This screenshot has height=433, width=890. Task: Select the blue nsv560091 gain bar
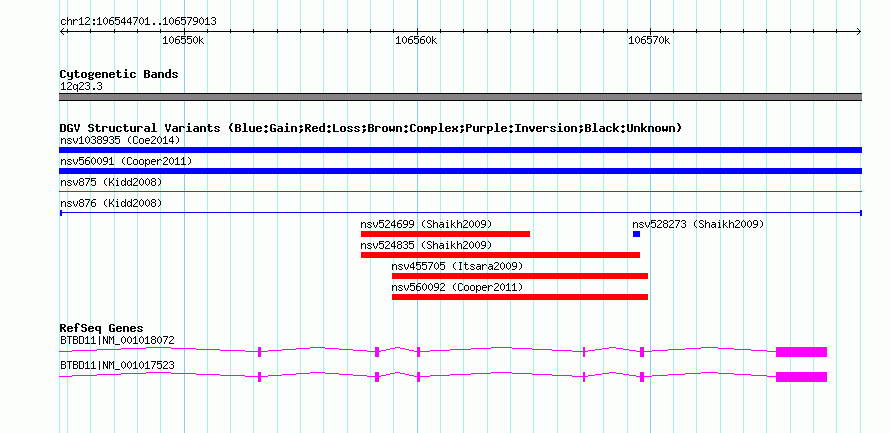460,171
